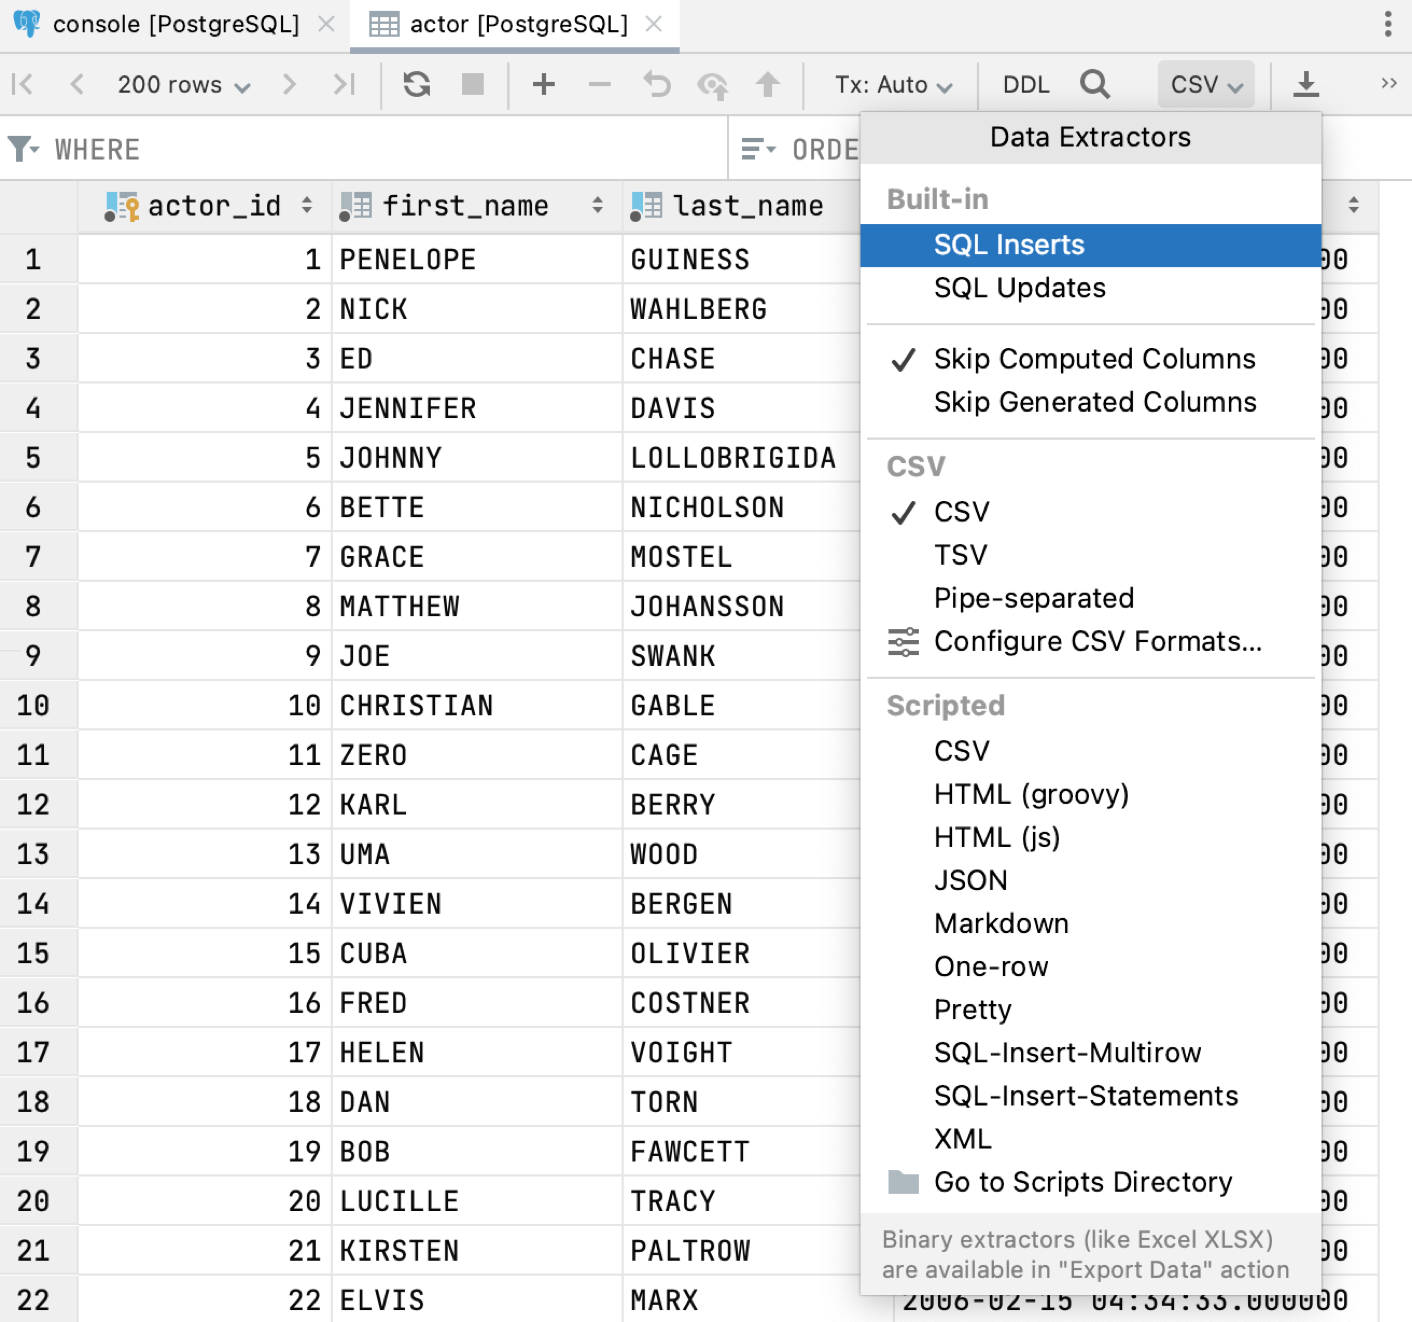The height and width of the screenshot is (1322, 1412).
Task: Click the DDL button
Action: click(1024, 84)
